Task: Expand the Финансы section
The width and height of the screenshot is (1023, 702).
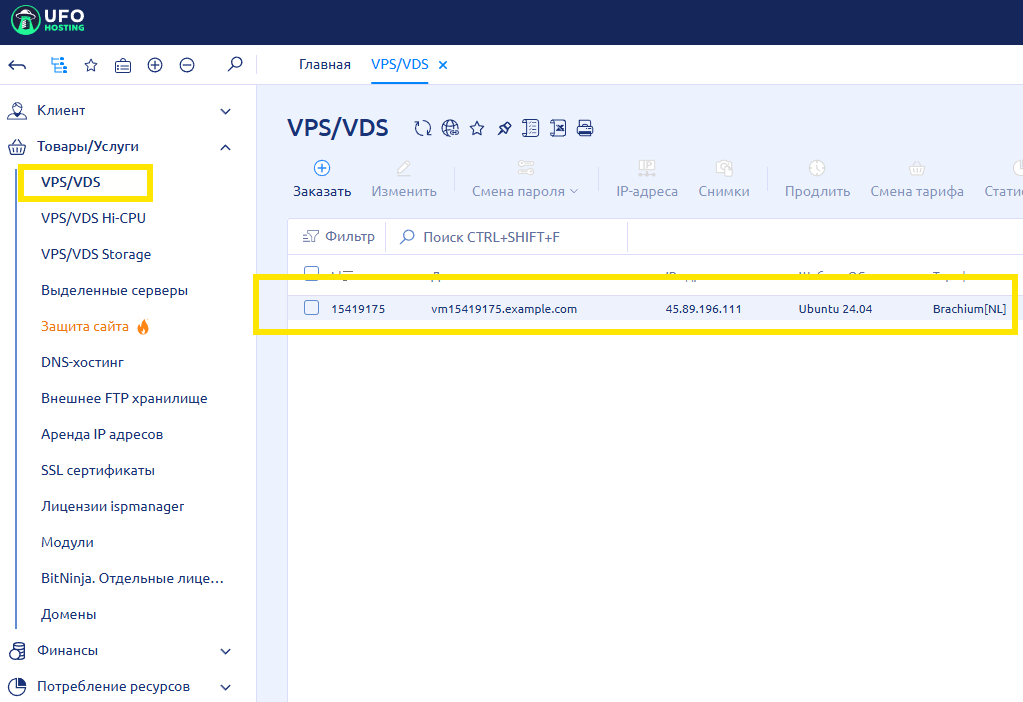Action: click(x=225, y=651)
